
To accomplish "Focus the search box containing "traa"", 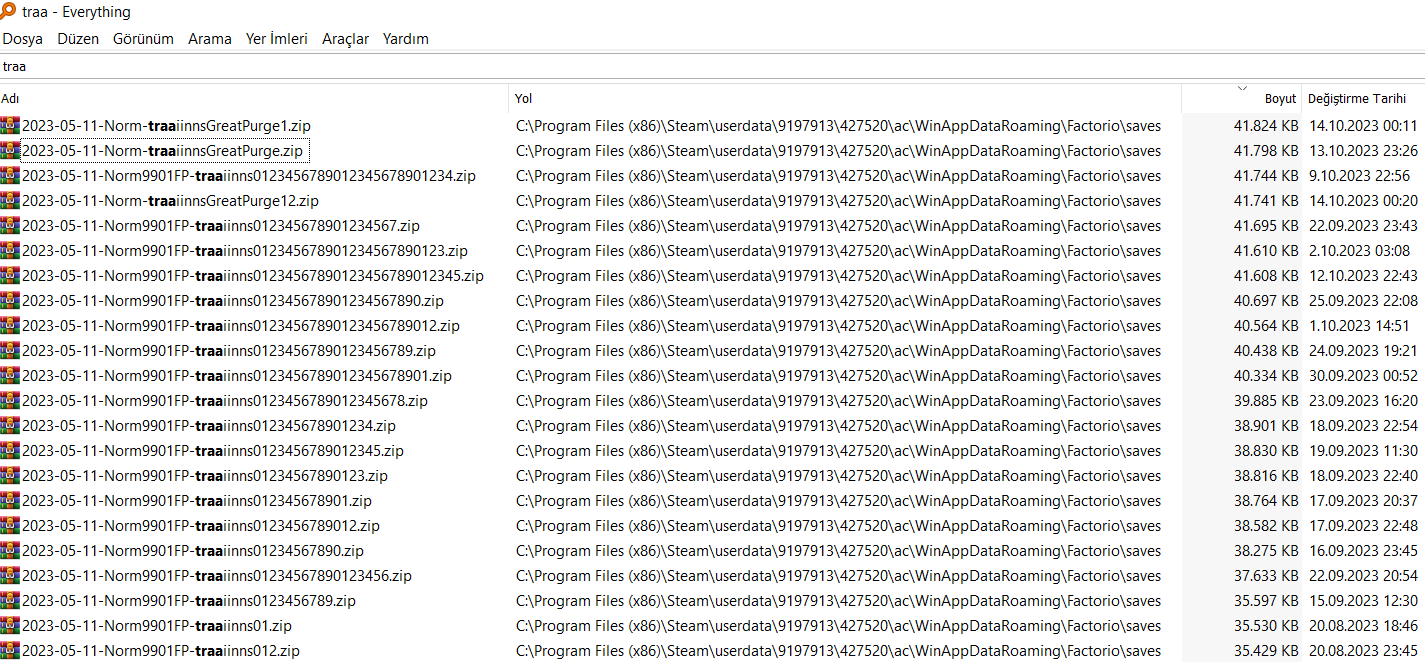I will (x=712, y=67).
